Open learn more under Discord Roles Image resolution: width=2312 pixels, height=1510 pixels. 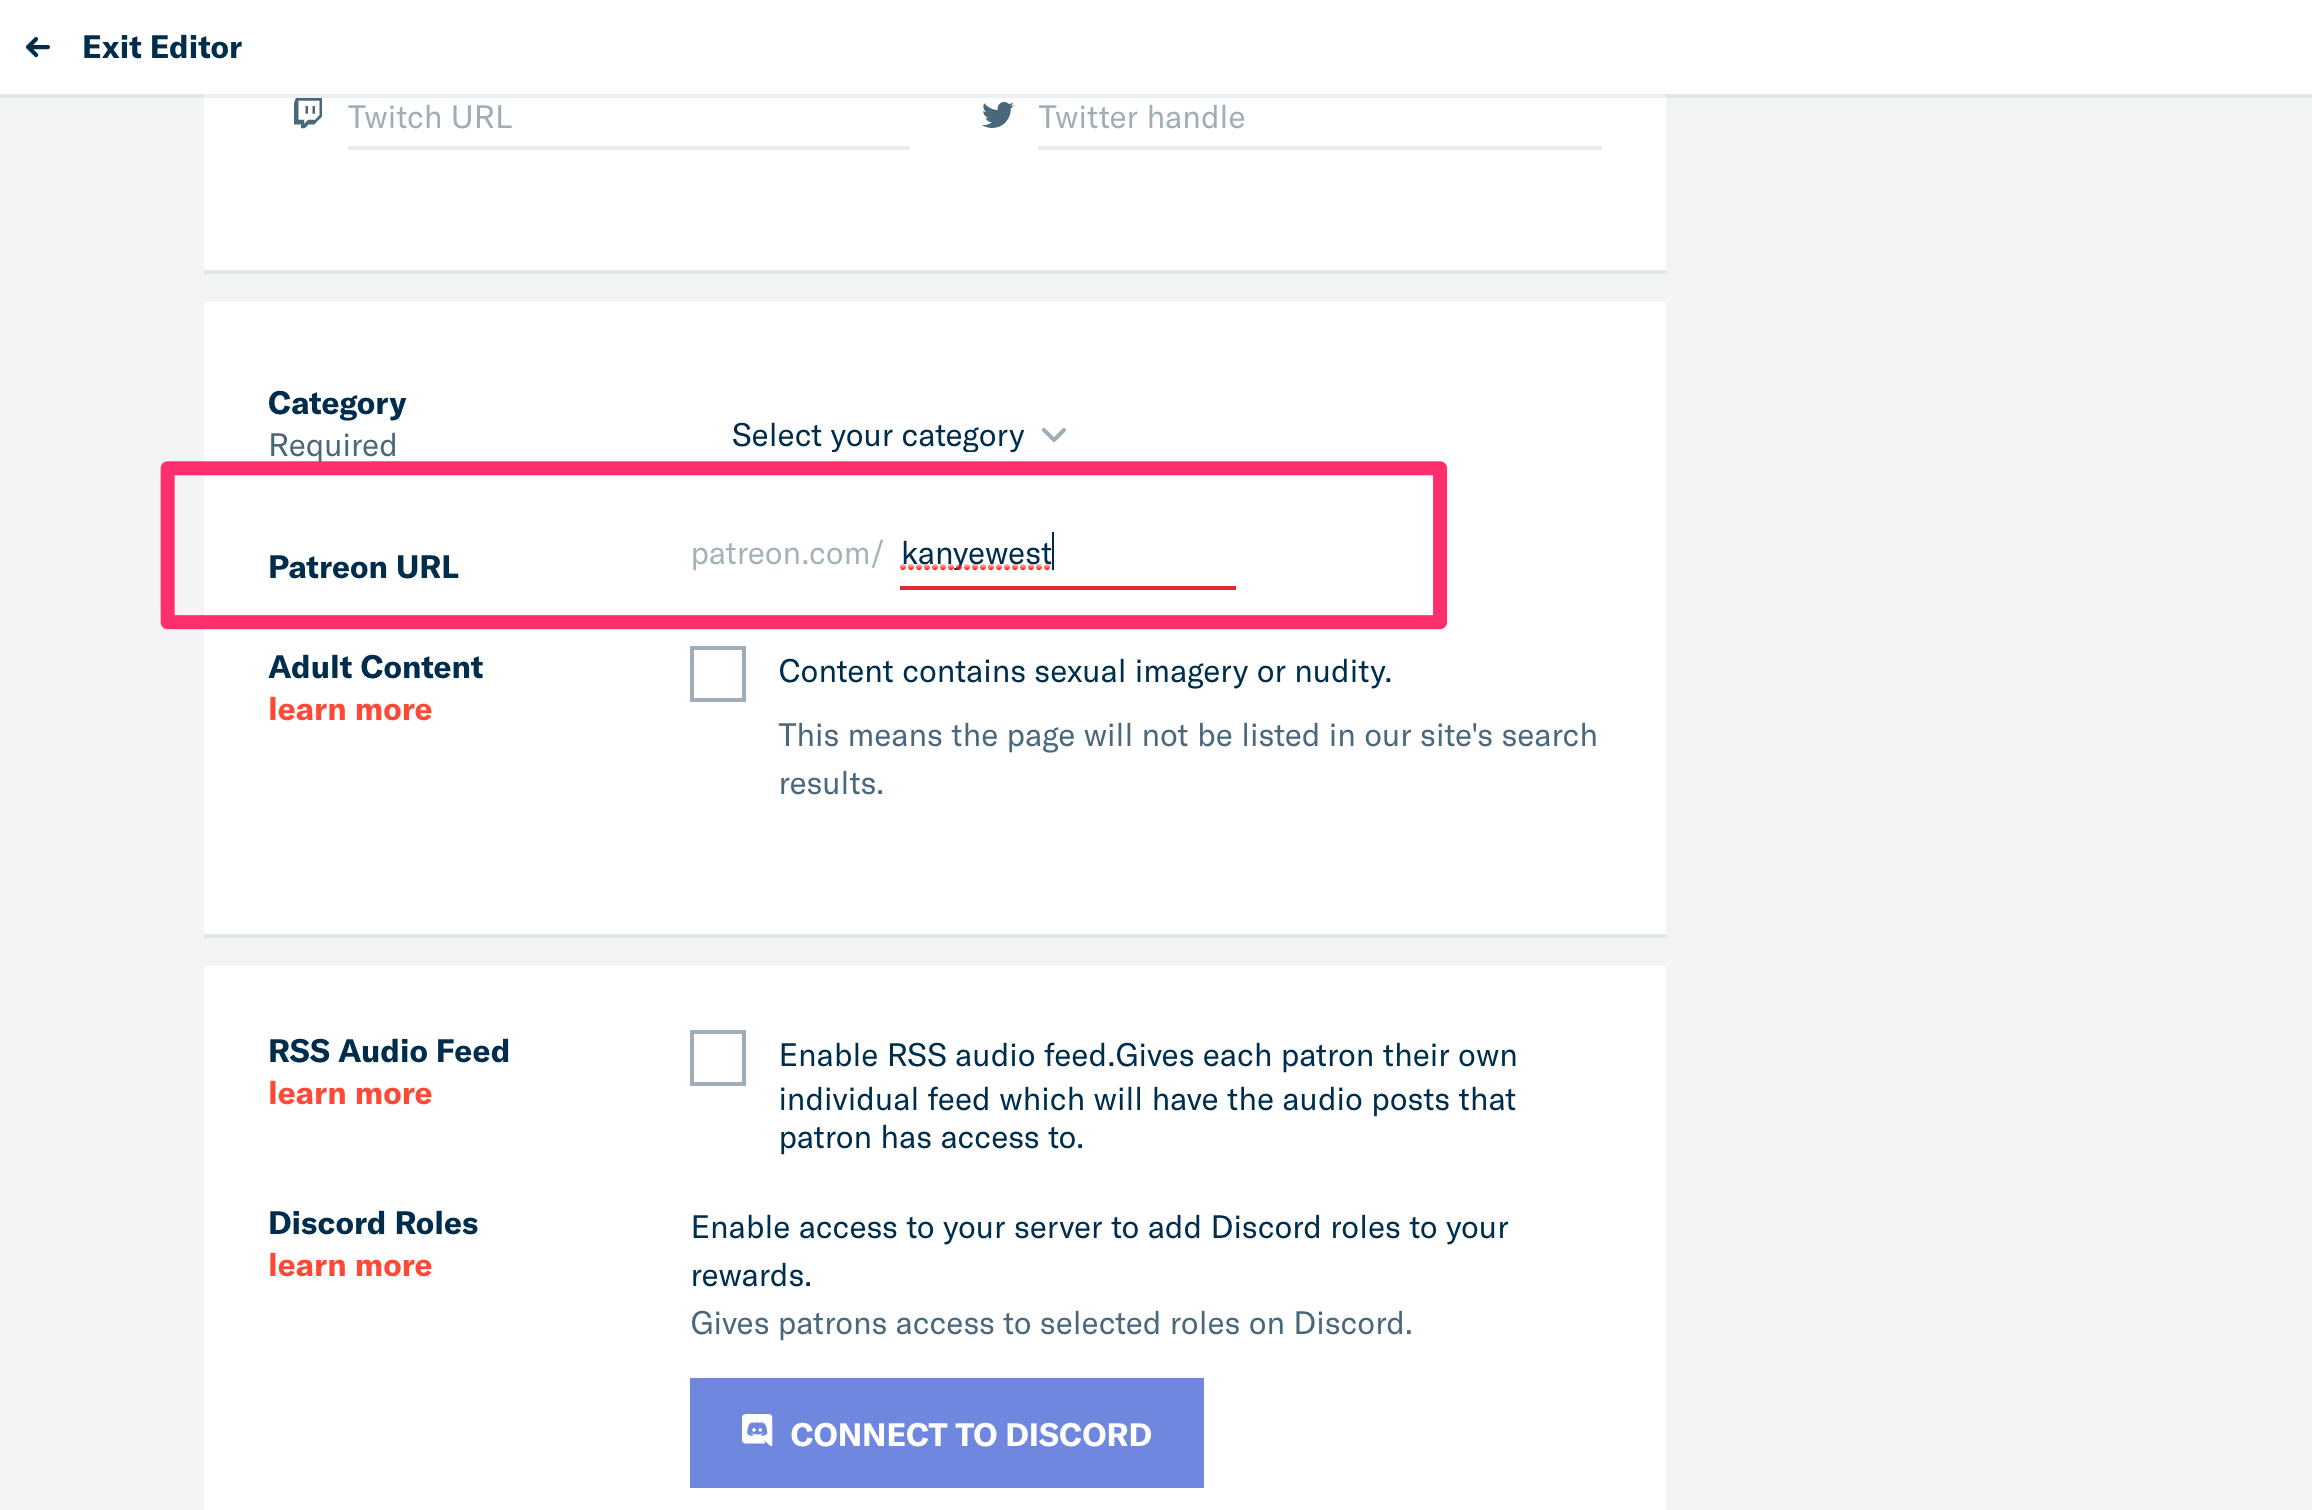tap(350, 1266)
